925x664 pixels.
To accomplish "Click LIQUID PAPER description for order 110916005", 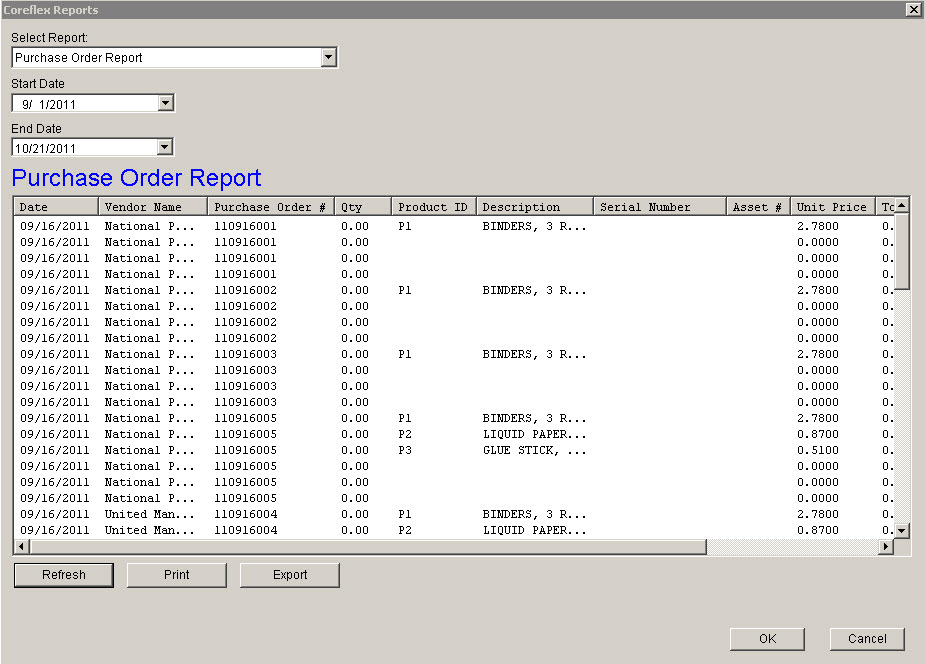I will (534, 435).
